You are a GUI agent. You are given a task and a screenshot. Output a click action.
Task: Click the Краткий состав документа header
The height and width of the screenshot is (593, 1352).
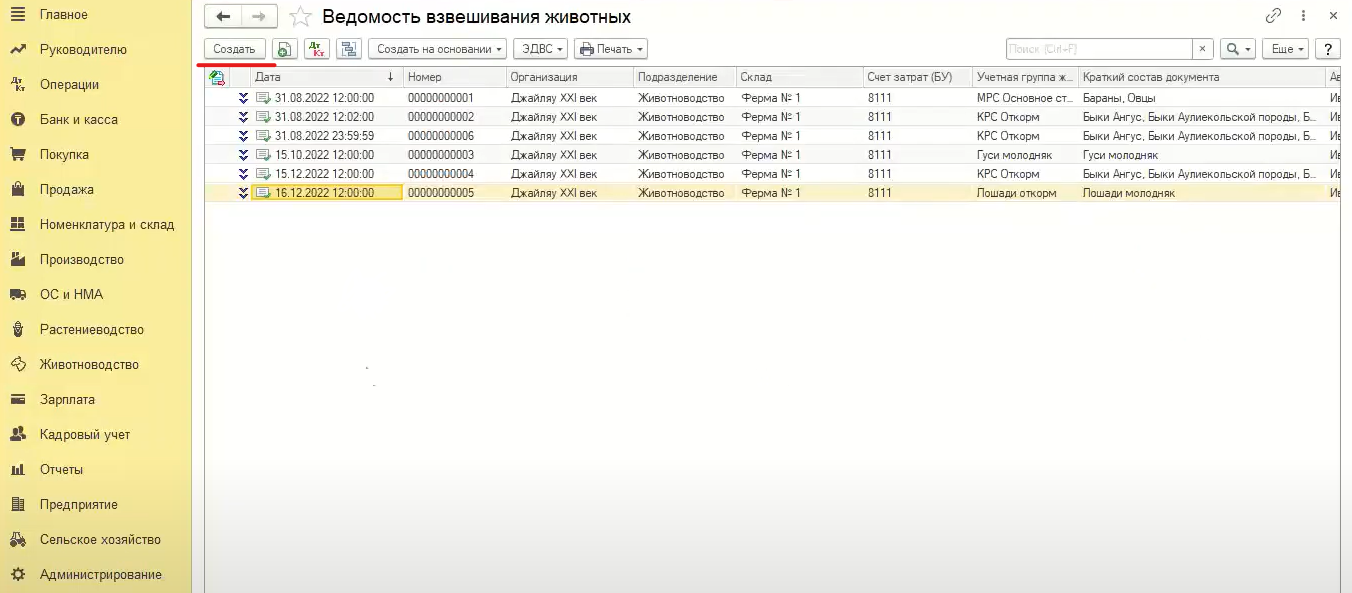click(x=1201, y=77)
